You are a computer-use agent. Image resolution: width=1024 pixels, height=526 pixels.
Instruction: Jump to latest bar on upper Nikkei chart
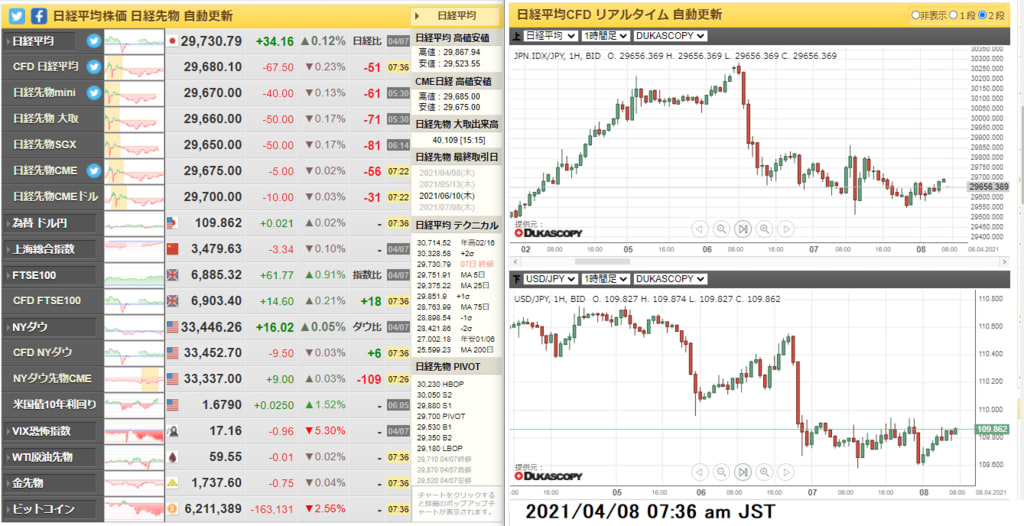(x=743, y=229)
